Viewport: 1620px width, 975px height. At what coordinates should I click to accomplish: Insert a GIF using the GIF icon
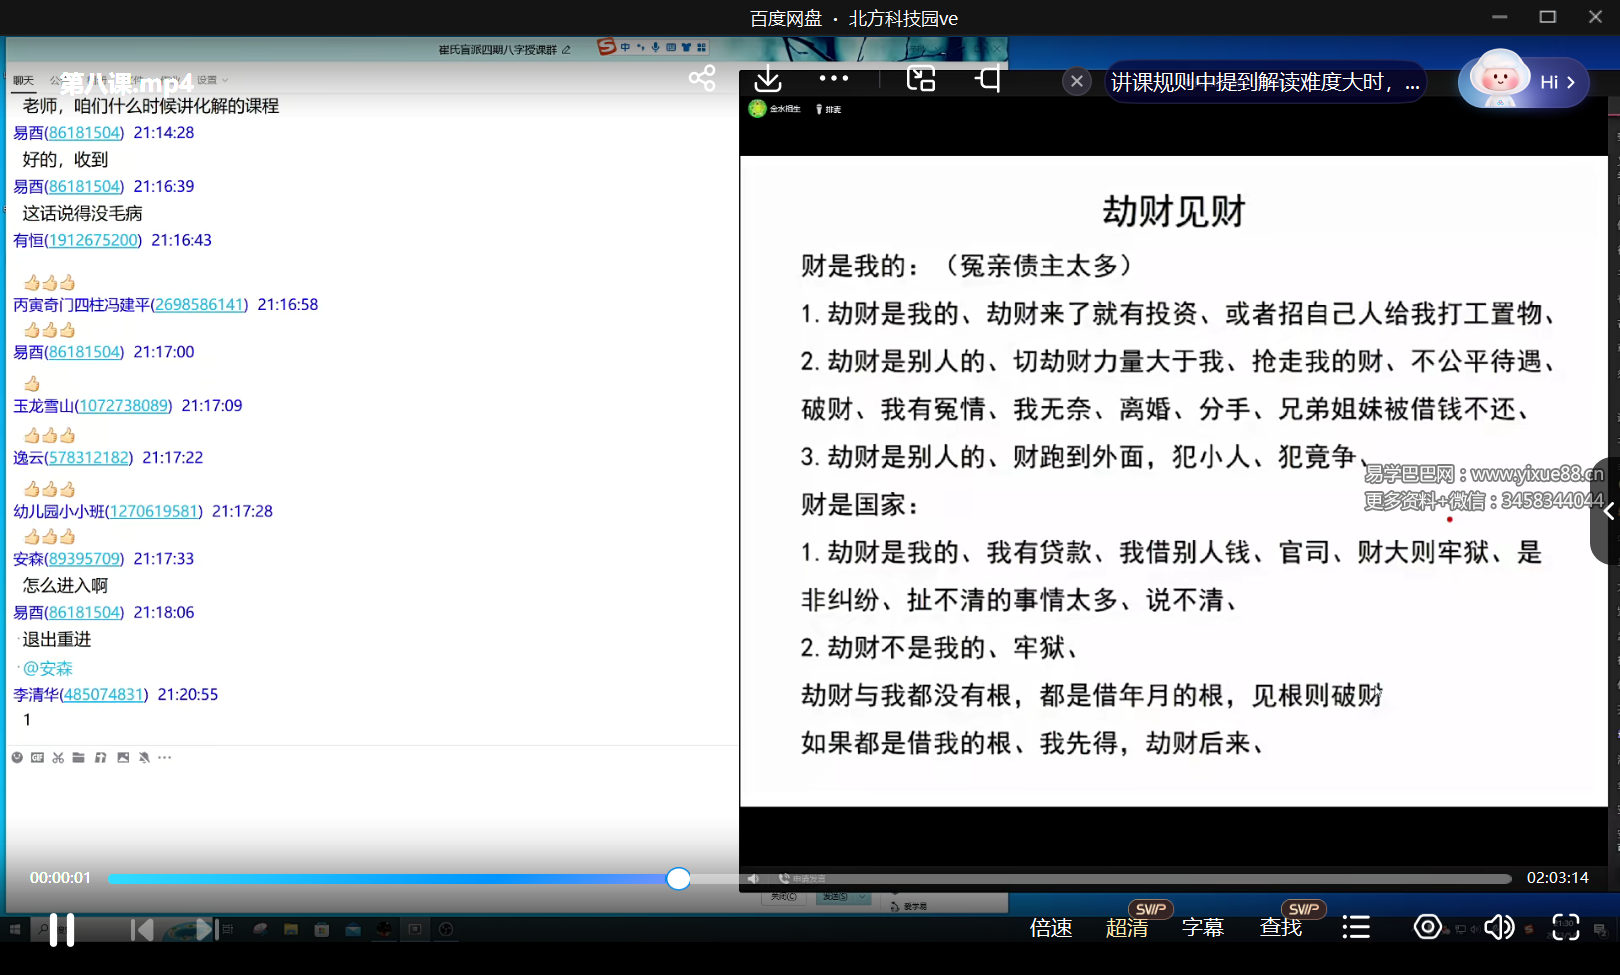pyautogui.click(x=37, y=757)
